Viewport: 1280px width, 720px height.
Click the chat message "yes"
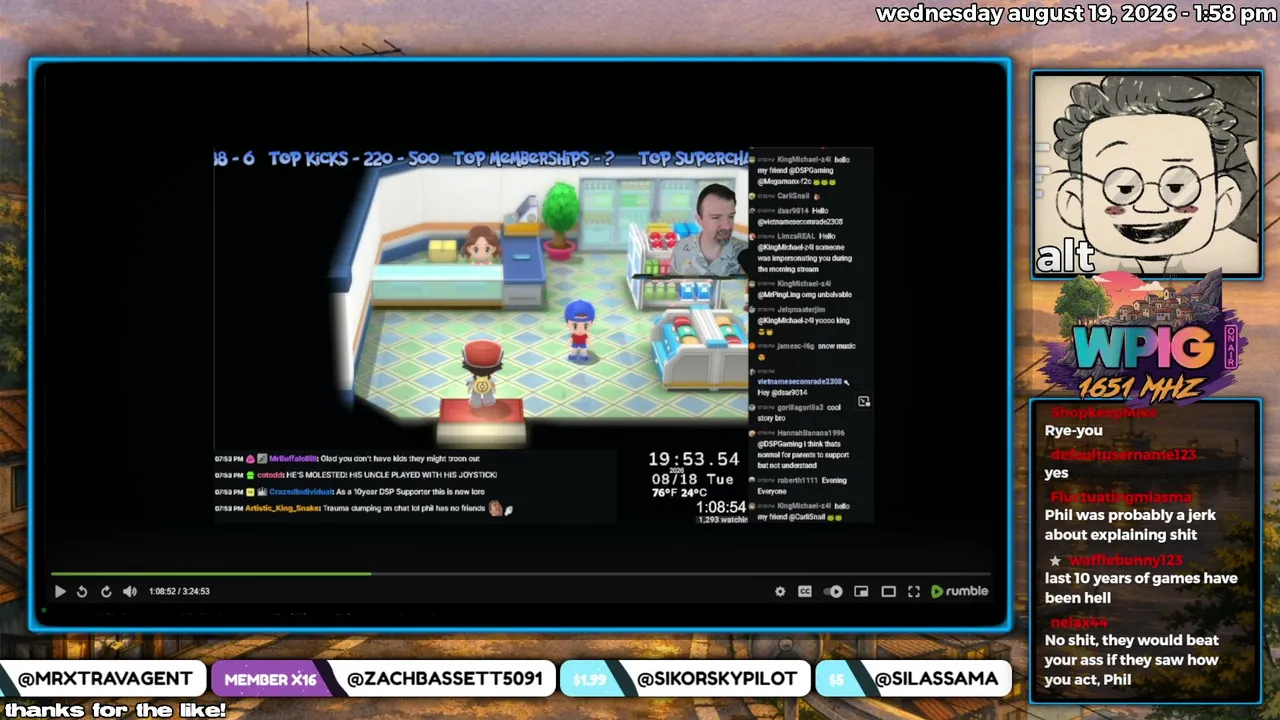(1057, 473)
